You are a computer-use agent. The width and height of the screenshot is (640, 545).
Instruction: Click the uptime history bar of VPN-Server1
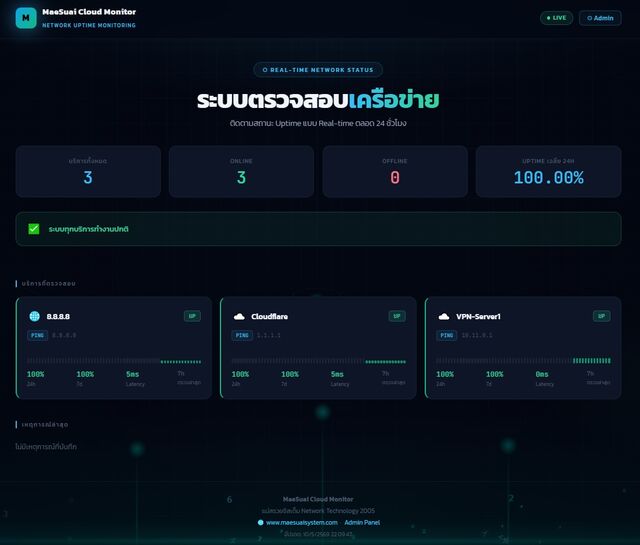click(523, 361)
